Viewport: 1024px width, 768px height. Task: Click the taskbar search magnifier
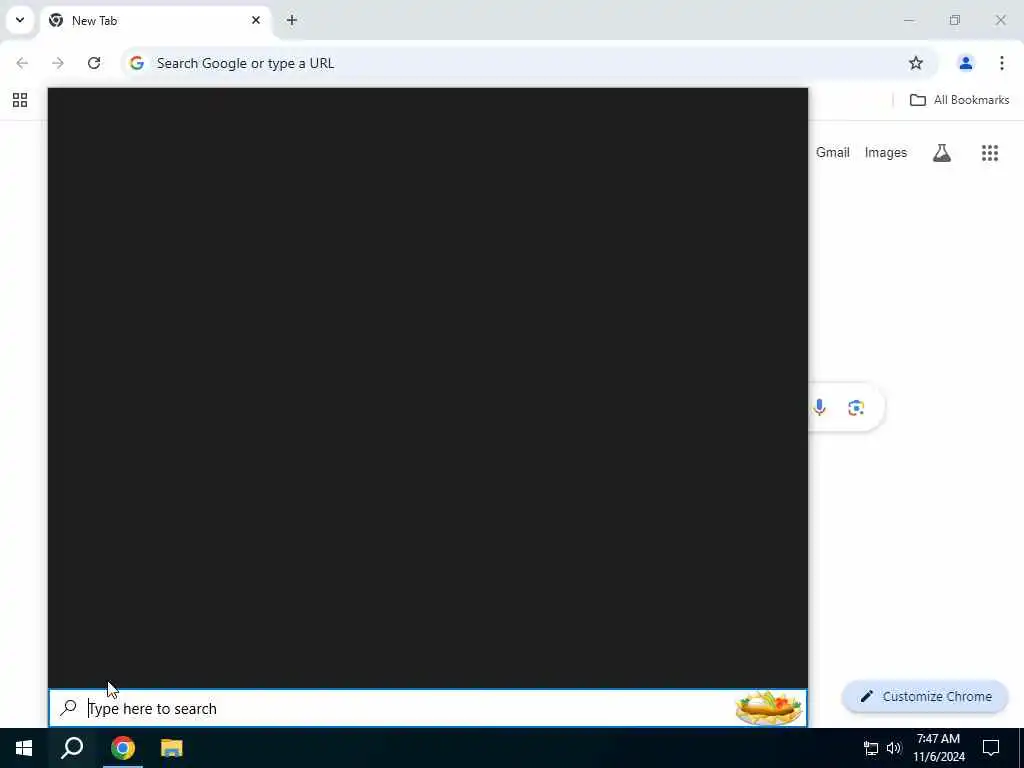coord(72,748)
